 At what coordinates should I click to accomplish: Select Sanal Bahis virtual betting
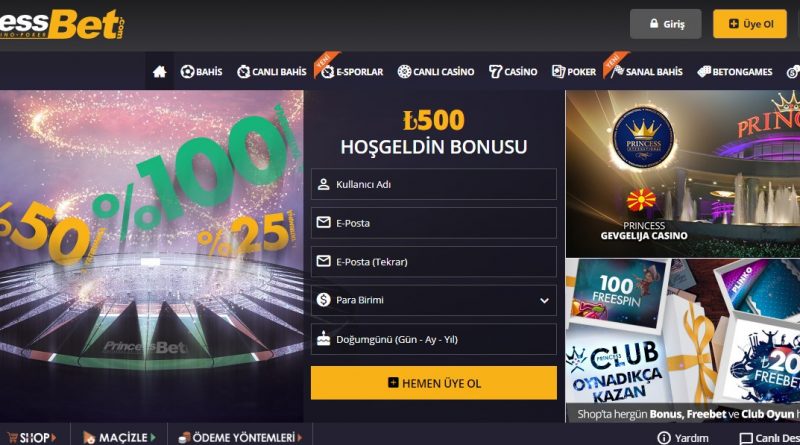646,72
